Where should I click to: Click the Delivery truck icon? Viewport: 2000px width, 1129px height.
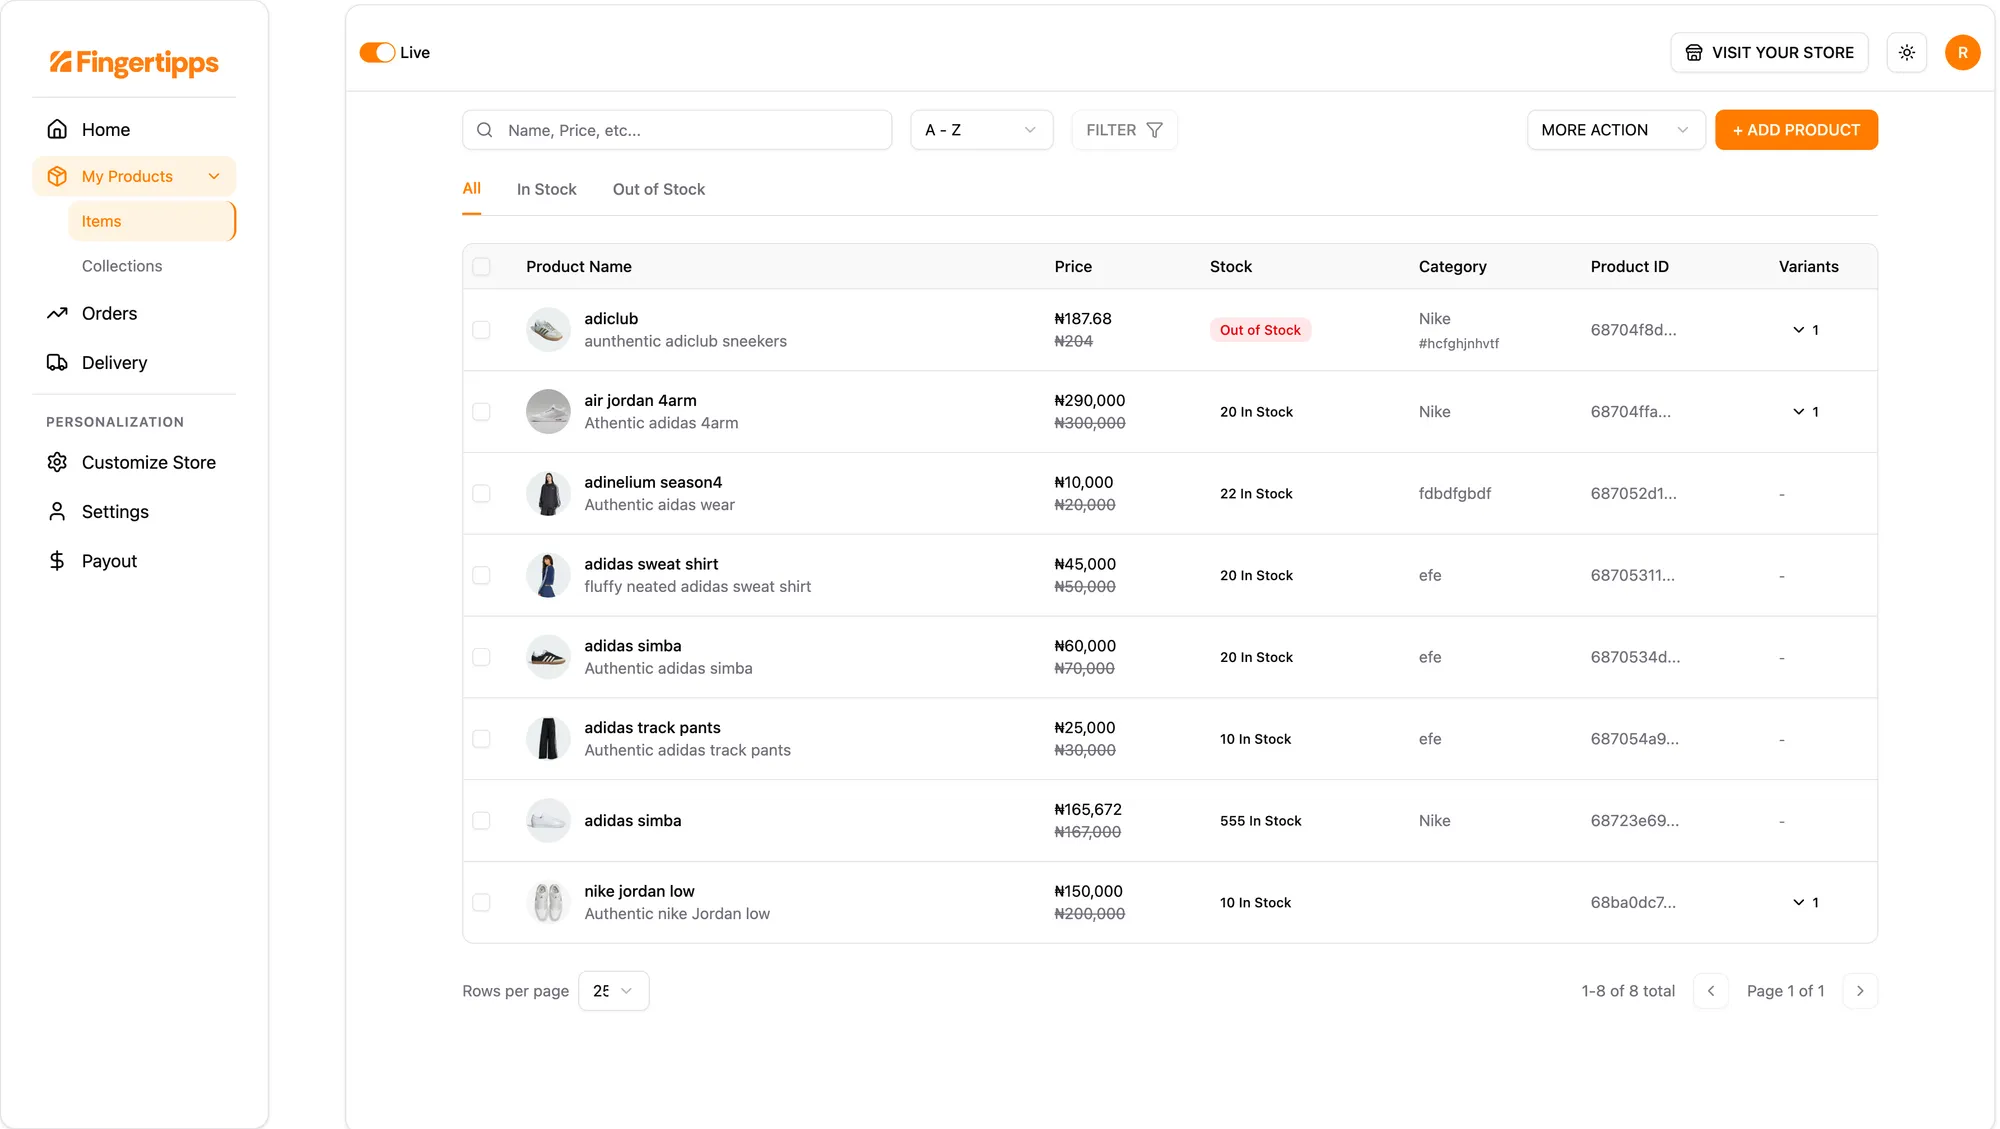[57, 362]
